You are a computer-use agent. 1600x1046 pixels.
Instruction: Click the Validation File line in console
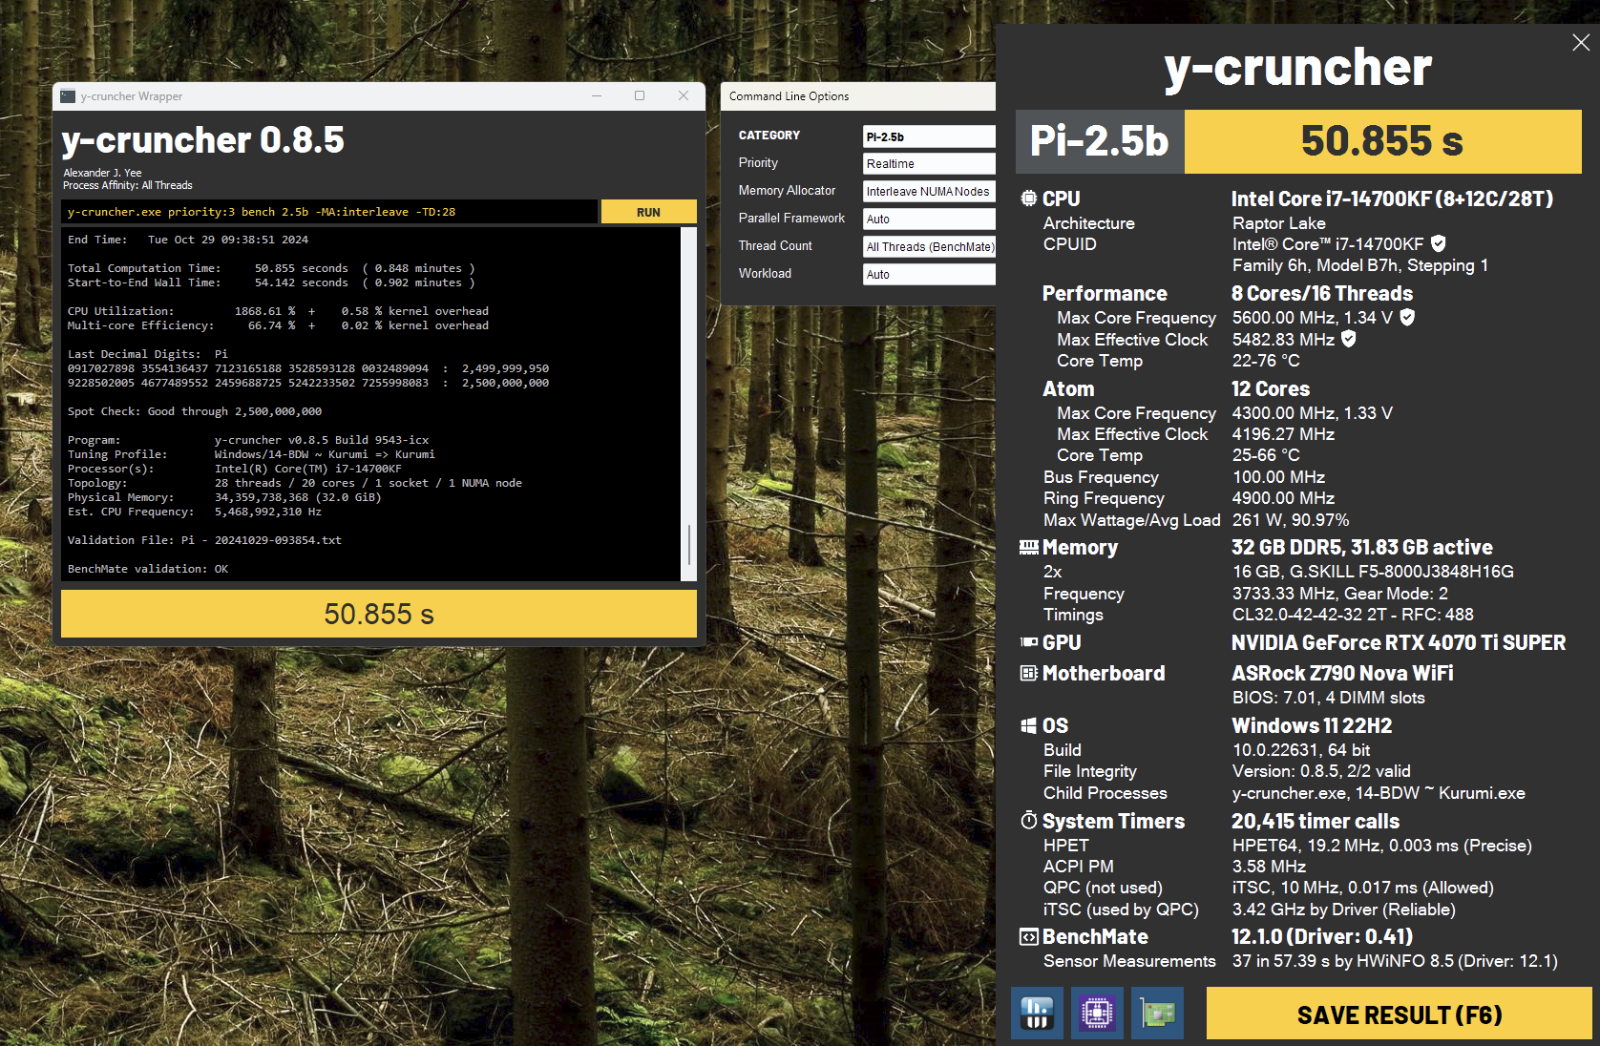(x=204, y=540)
